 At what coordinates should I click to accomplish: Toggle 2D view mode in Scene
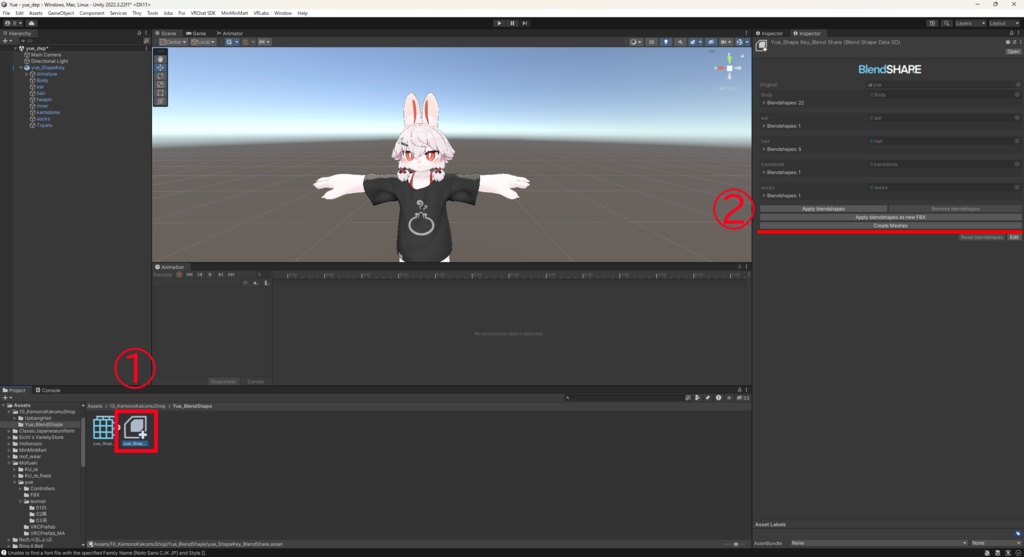pos(651,42)
